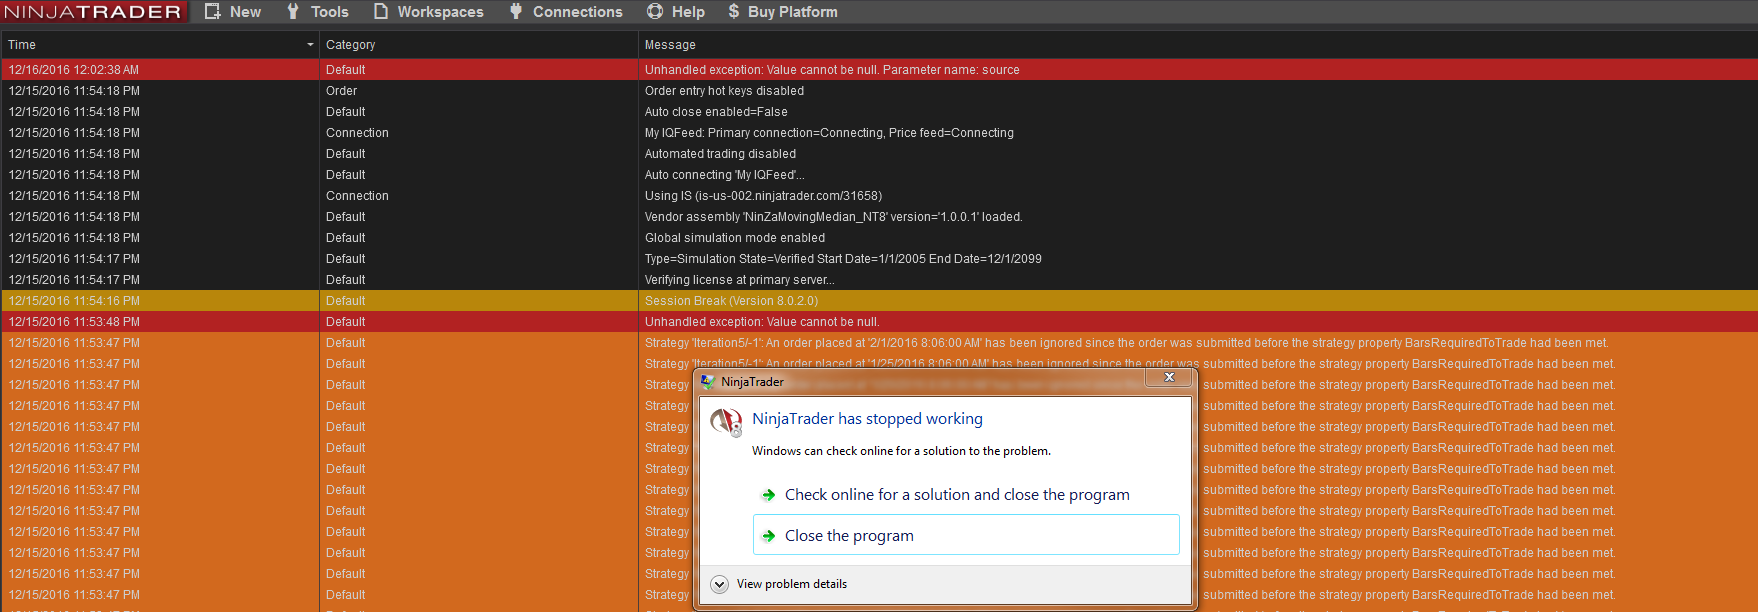Click the Message column header
This screenshot has height=612, width=1758.
point(1198,45)
